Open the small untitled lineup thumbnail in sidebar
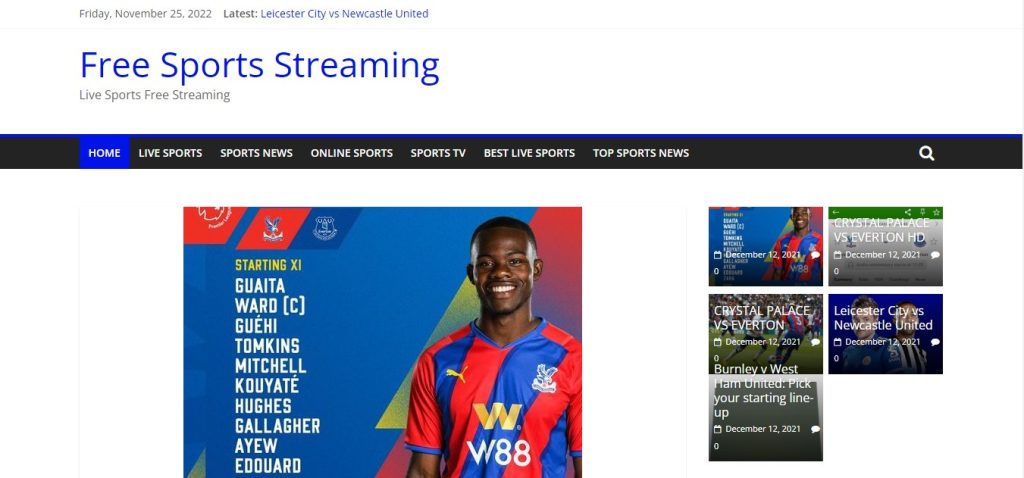 click(x=765, y=246)
